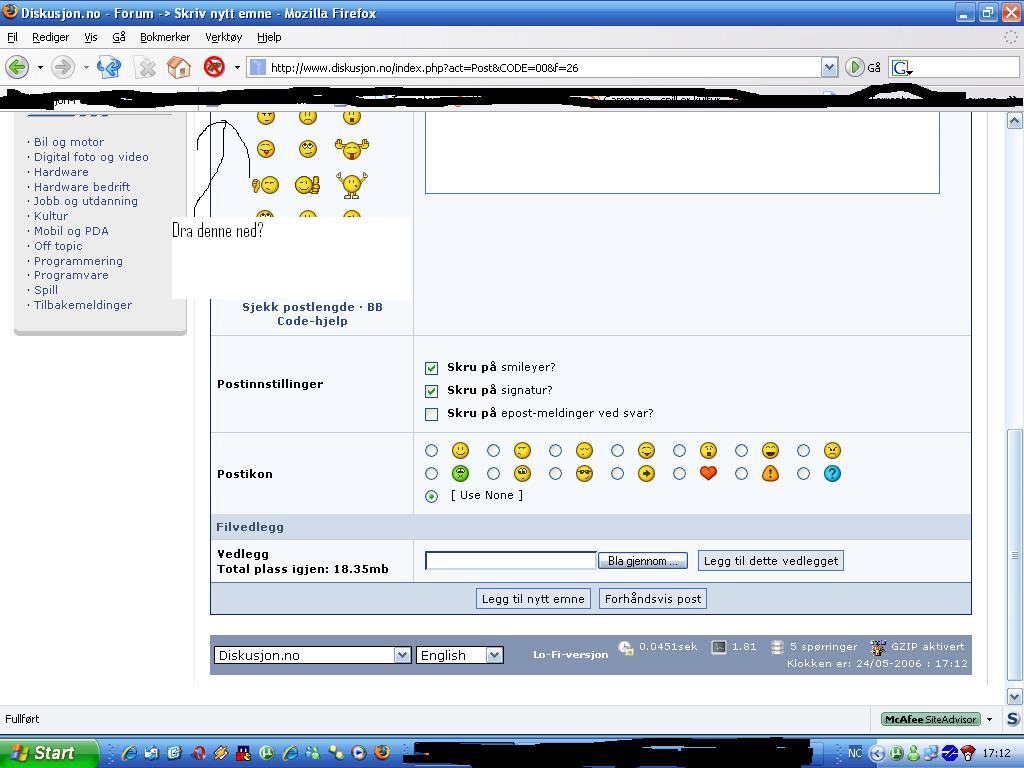The image size is (1024, 768).
Task: Open the Diskusjon.no skin dropdown
Action: [x=312, y=655]
